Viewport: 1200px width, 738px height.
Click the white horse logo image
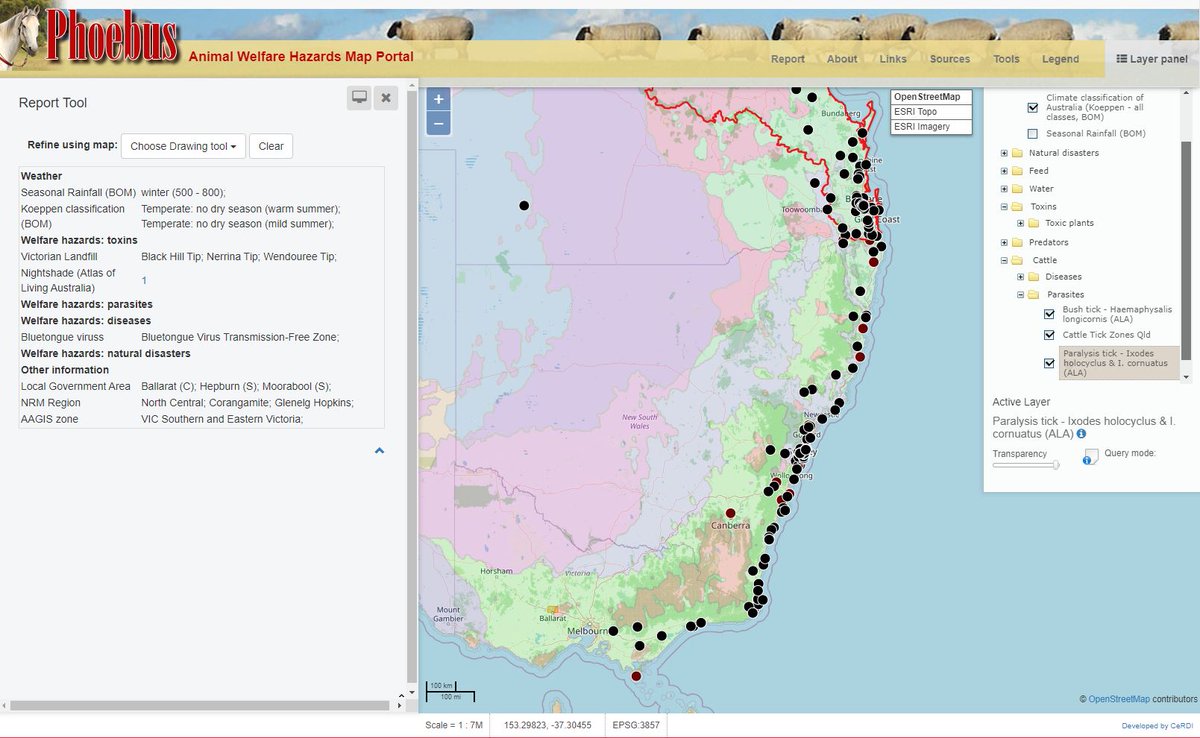pos(21,36)
